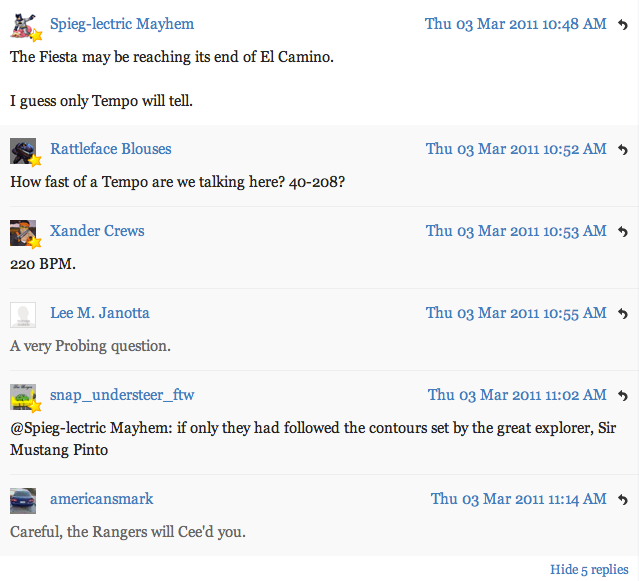Image resolution: width=639 pixels, height=581 pixels.
Task: Open Spieg-lectric Mayhem's avatar image
Action: [24, 26]
